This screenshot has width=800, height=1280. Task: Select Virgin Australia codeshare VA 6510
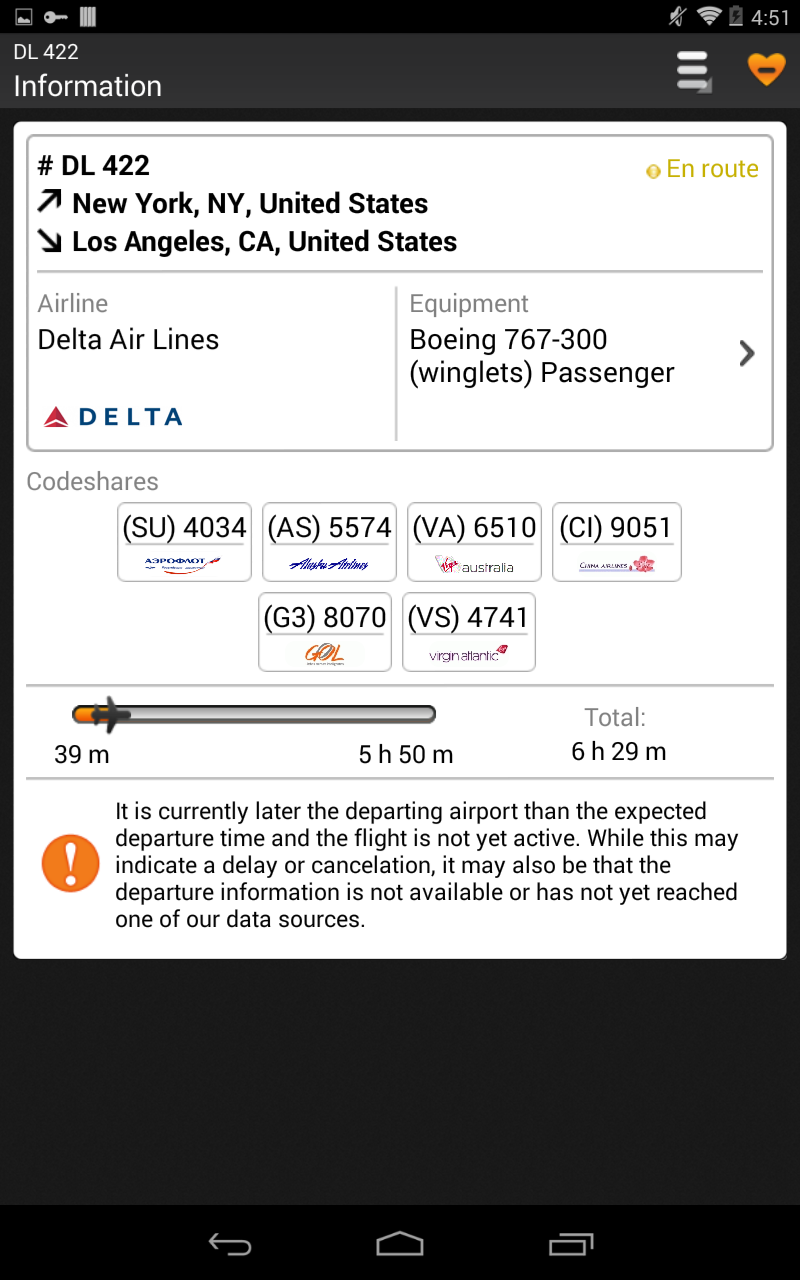coord(474,541)
